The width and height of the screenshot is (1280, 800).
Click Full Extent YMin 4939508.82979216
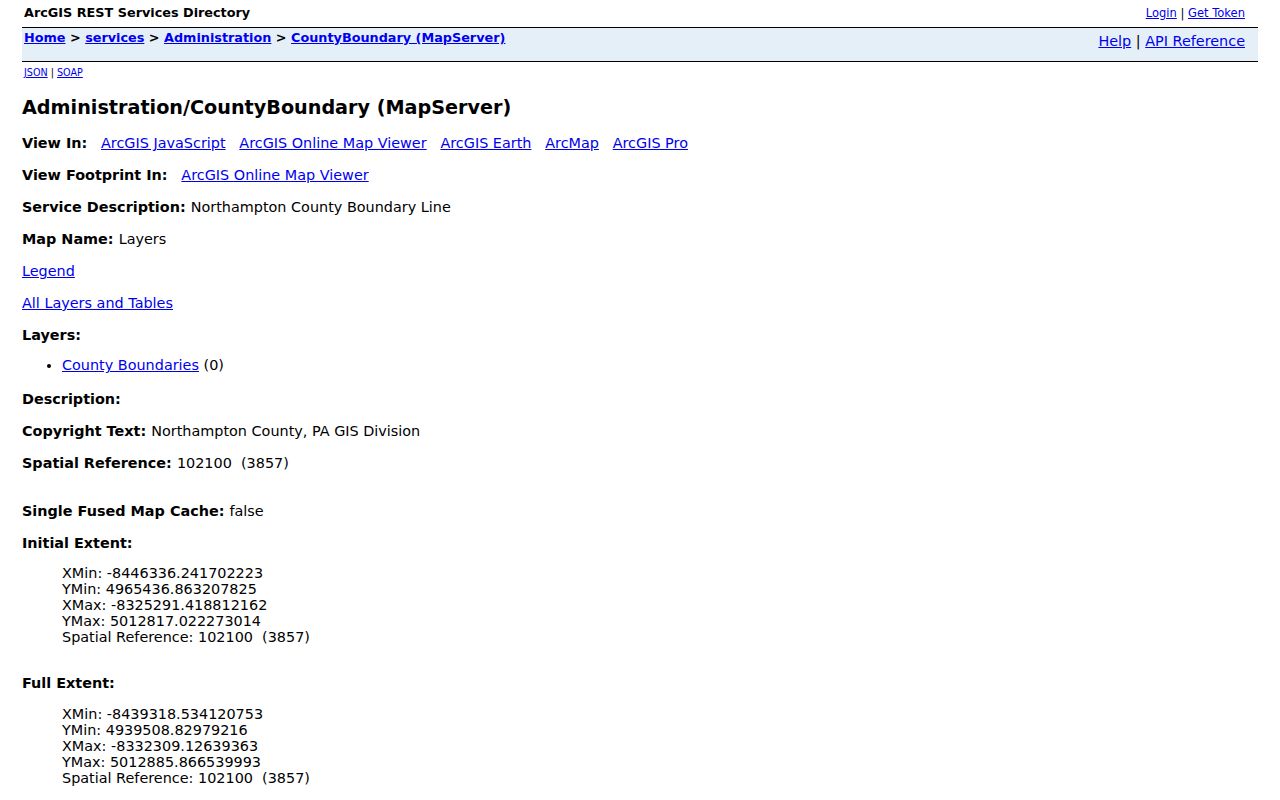point(155,730)
